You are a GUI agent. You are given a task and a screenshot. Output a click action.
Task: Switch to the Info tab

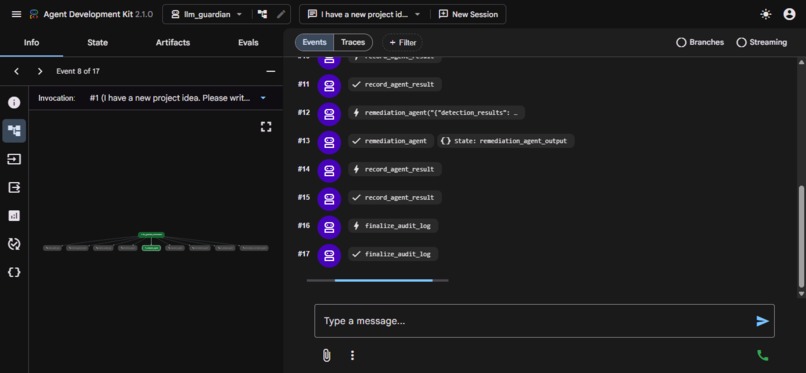31,43
